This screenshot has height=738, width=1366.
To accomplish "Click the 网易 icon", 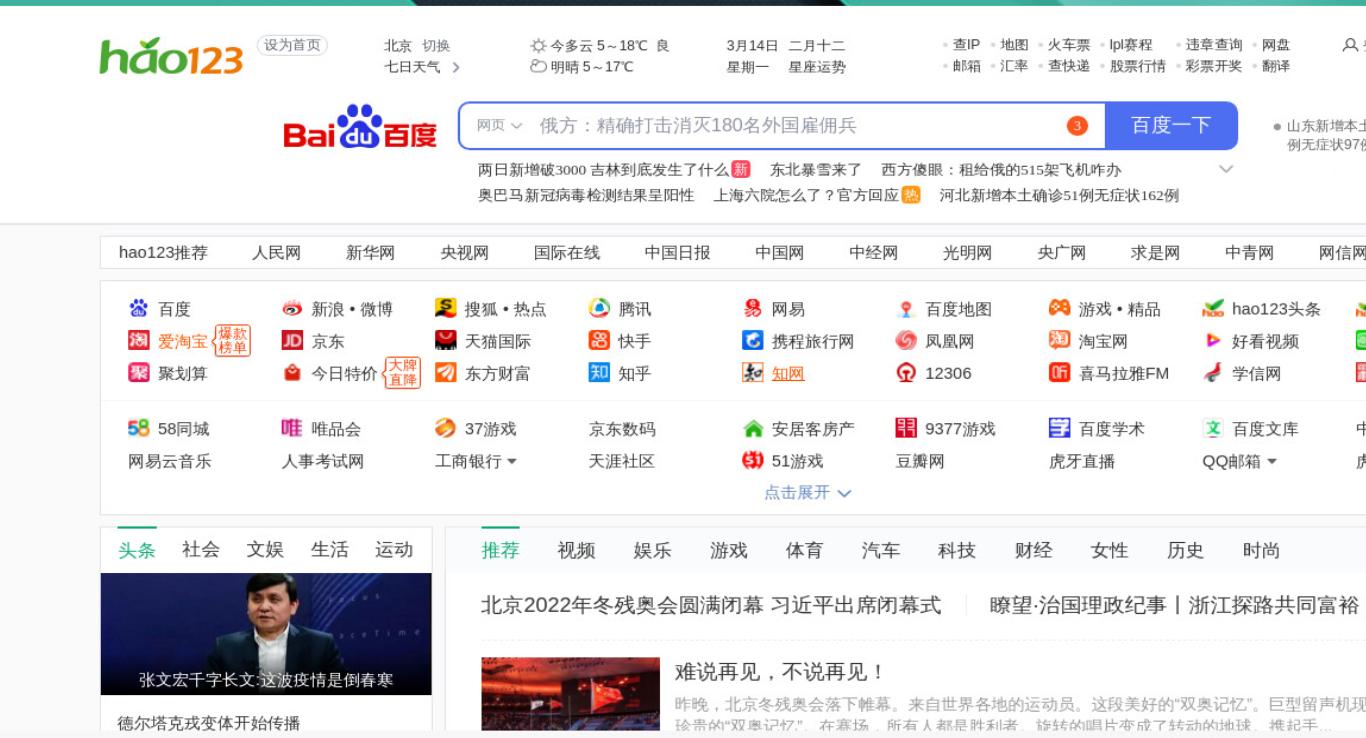I will coord(753,308).
